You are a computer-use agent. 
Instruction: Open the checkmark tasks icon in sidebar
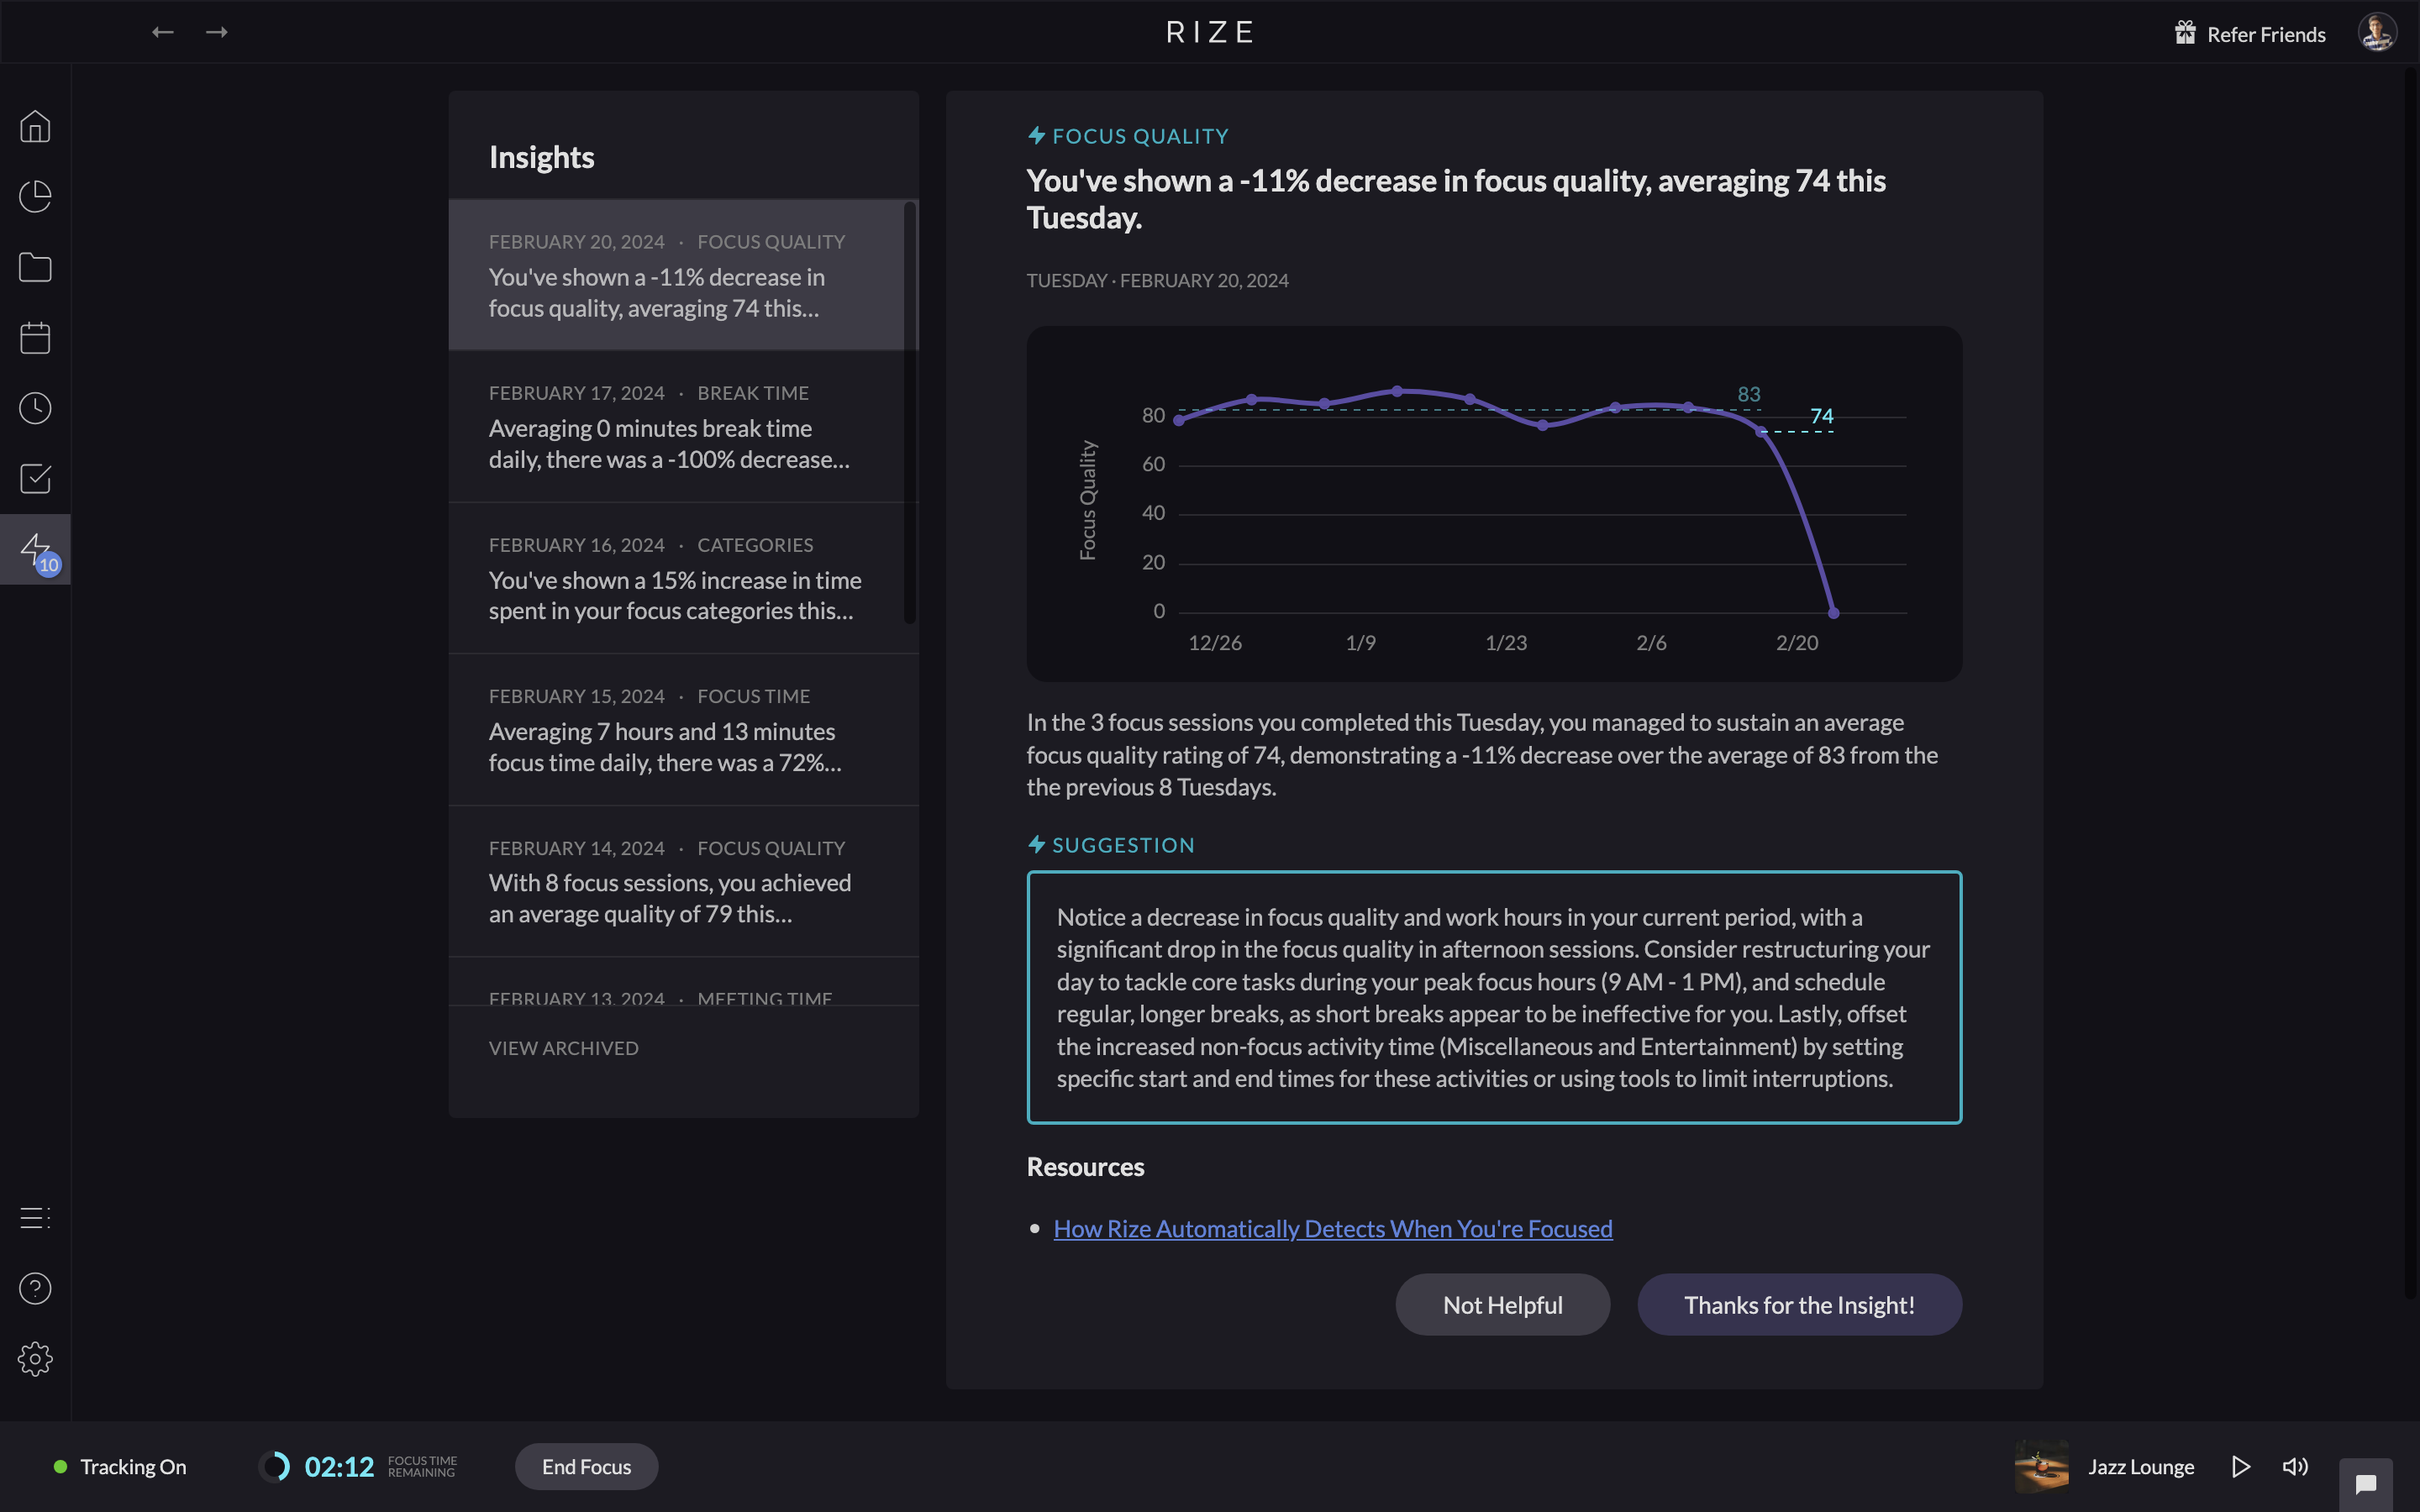[35, 478]
